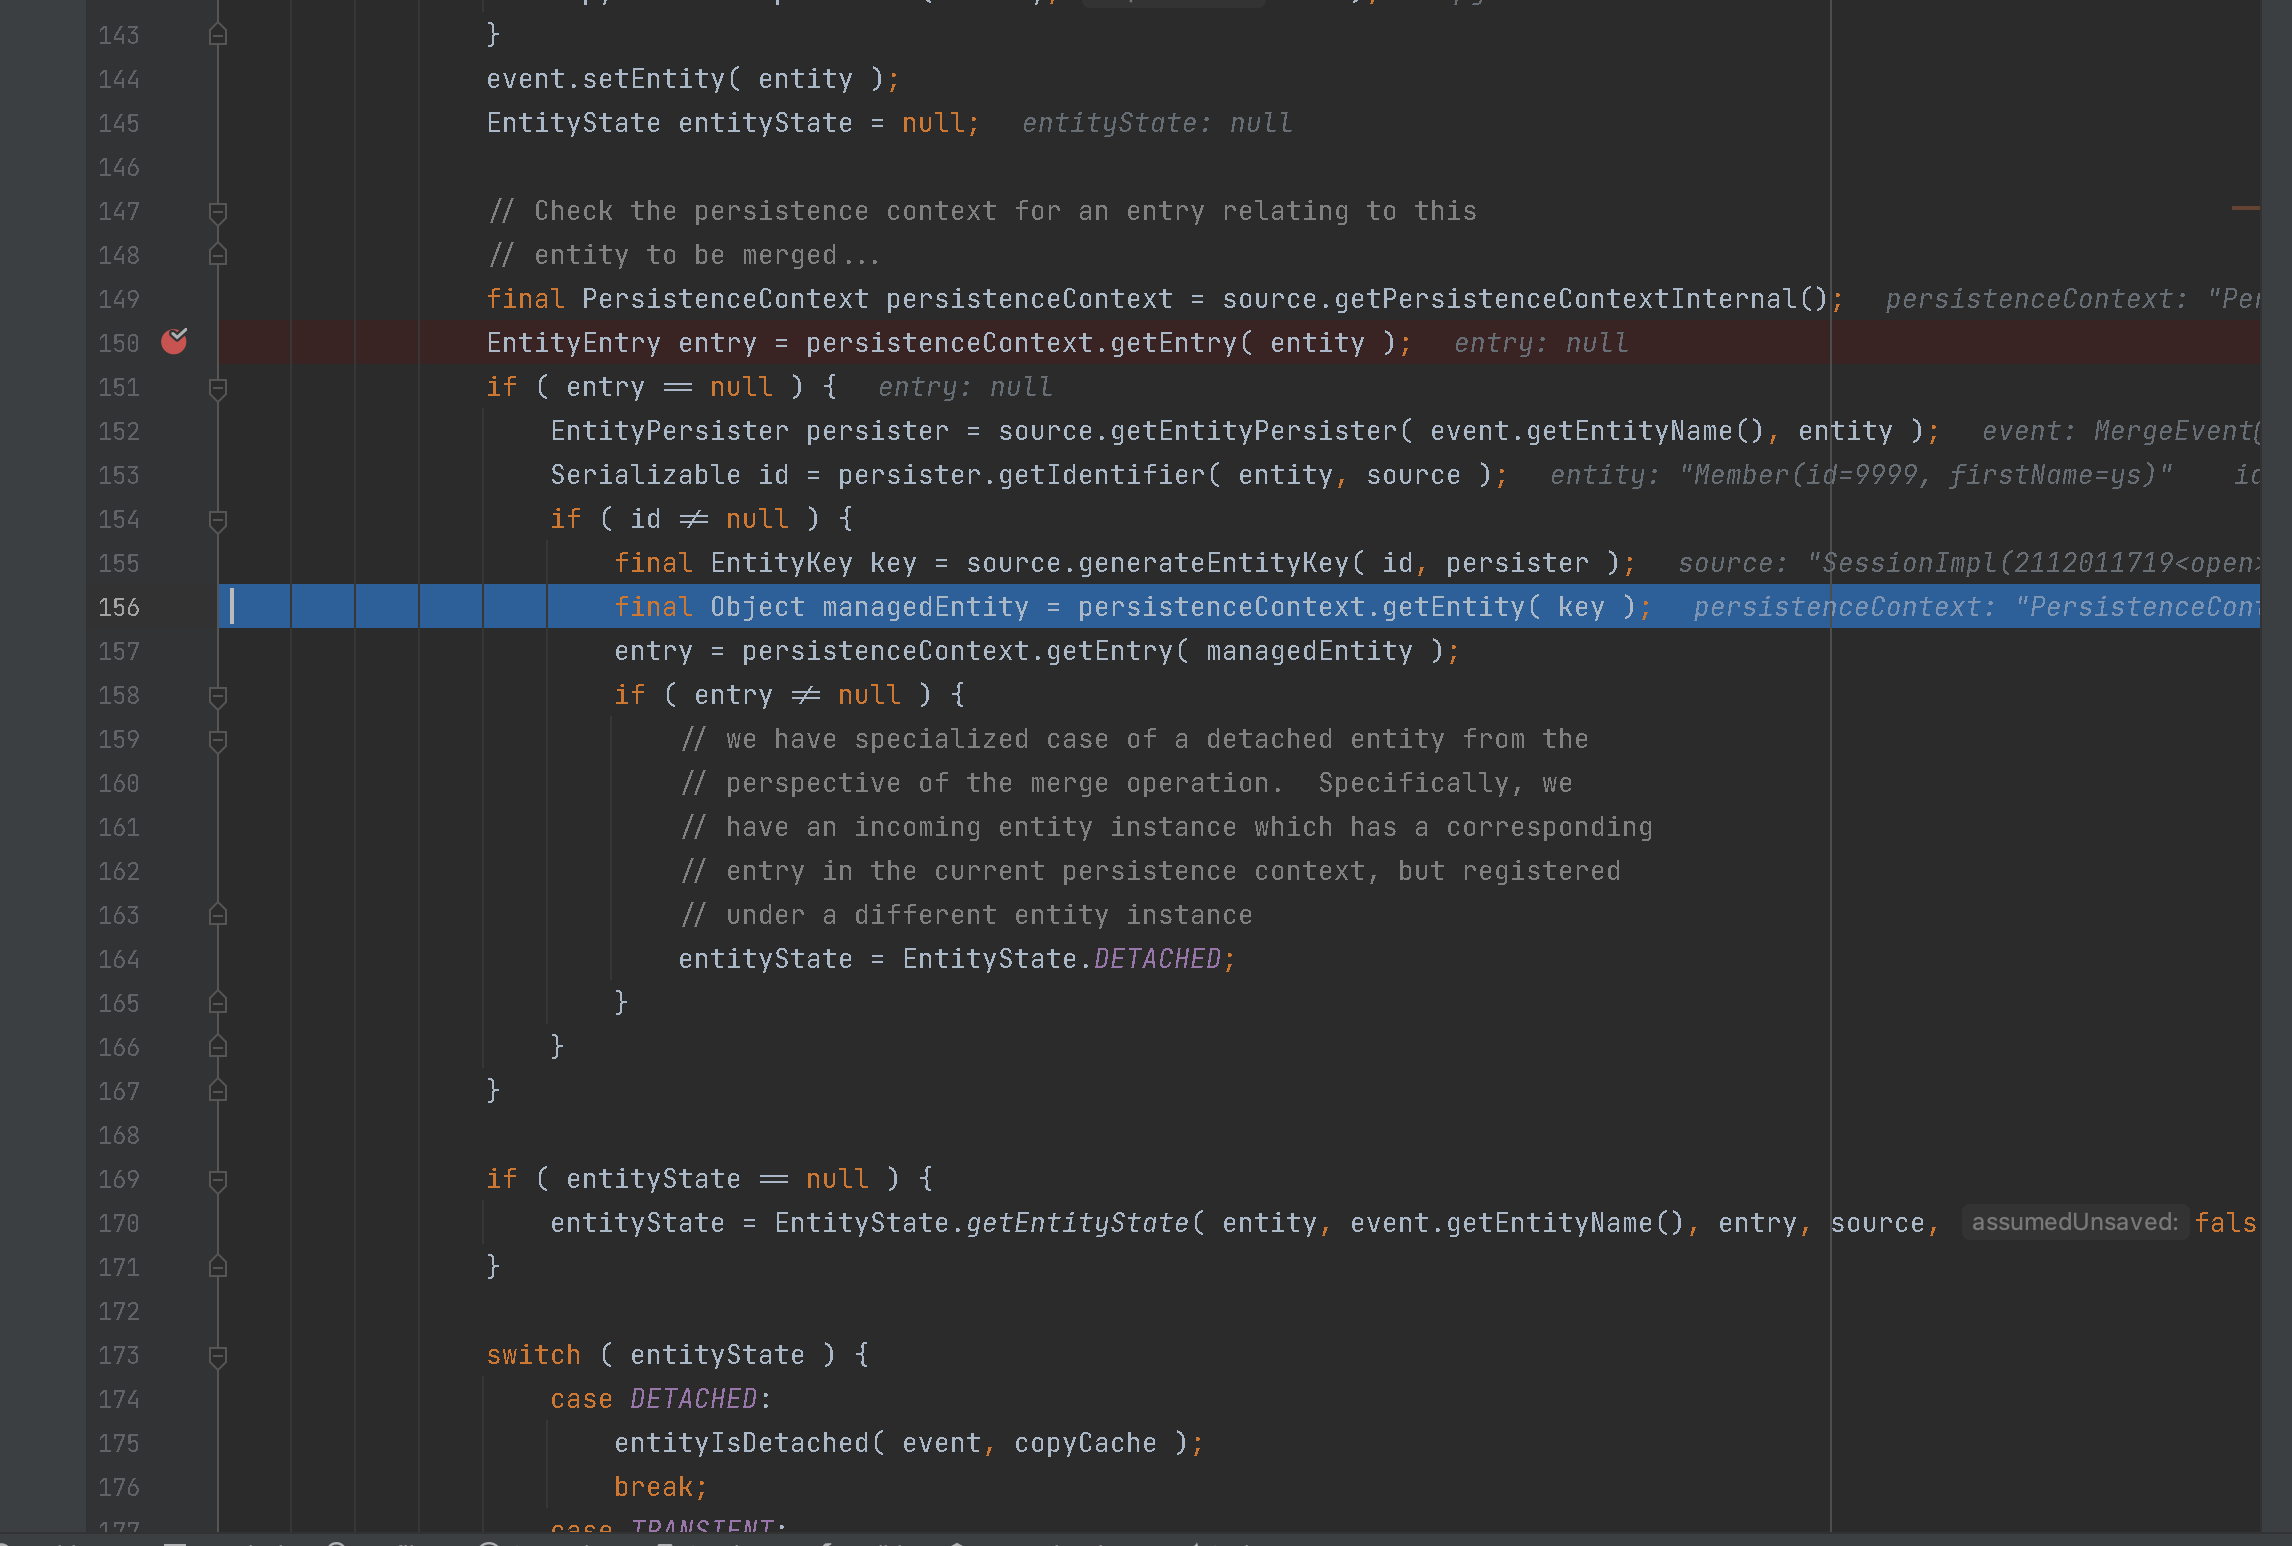Click the getEntityState method call on line 170
The image size is (2292, 1546).
tap(1078, 1223)
